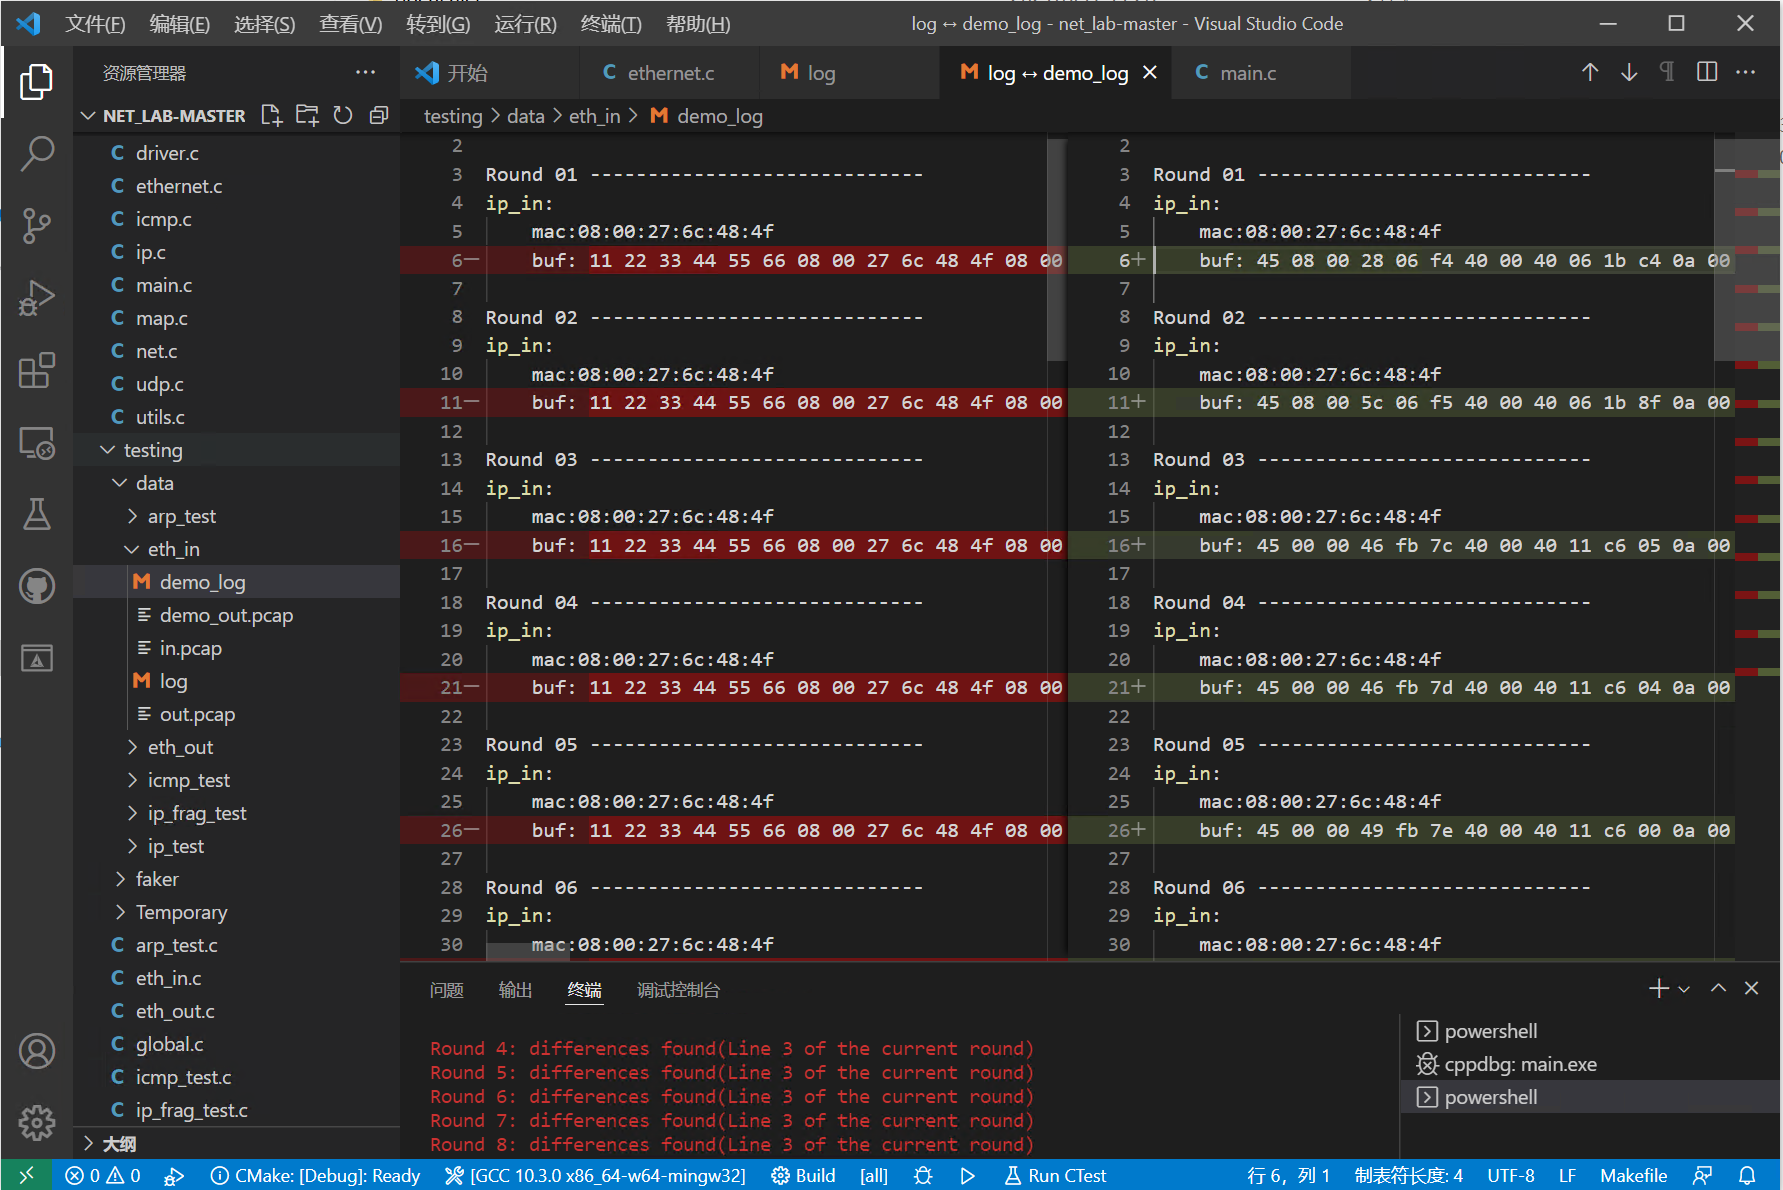The width and height of the screenshot is (1783, 1190).
Task: Open remote window status bar icon
Action: (x=26, y=1175)
